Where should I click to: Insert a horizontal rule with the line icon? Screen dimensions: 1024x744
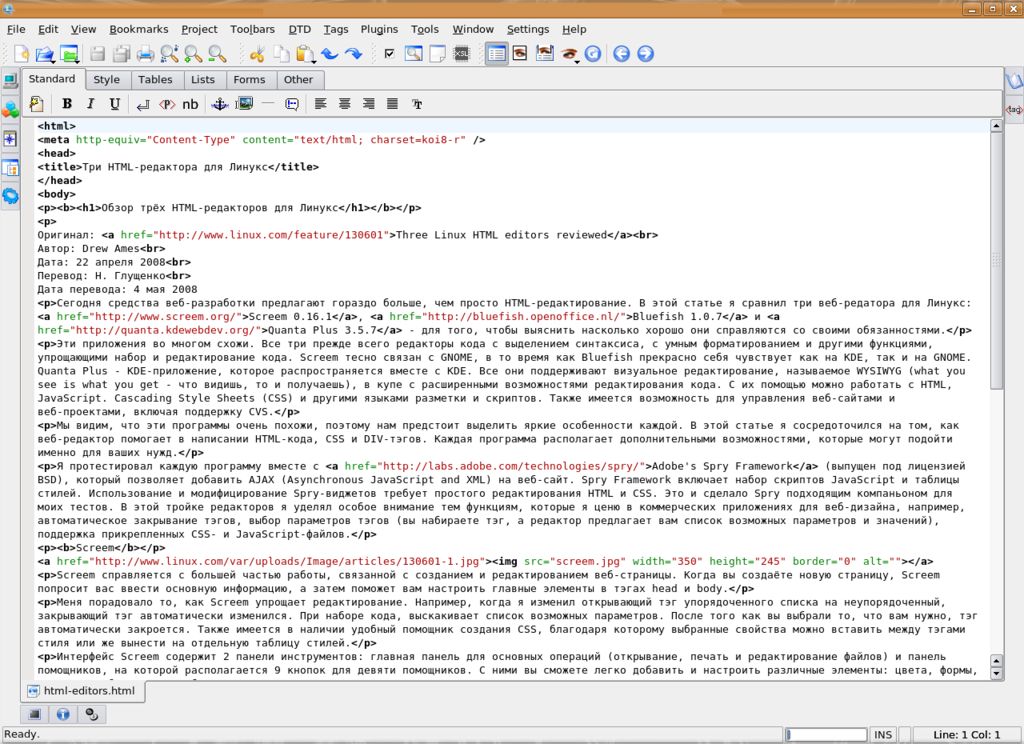268,103
